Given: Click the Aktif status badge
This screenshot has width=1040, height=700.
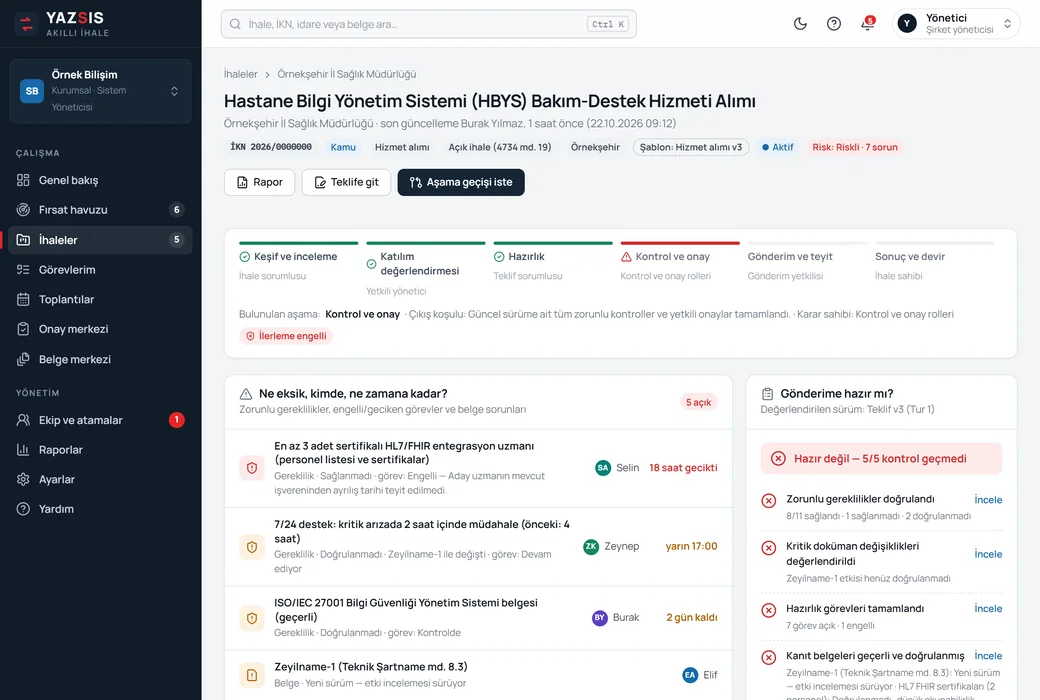Looking at the screenshot, I should coord(777,147).
